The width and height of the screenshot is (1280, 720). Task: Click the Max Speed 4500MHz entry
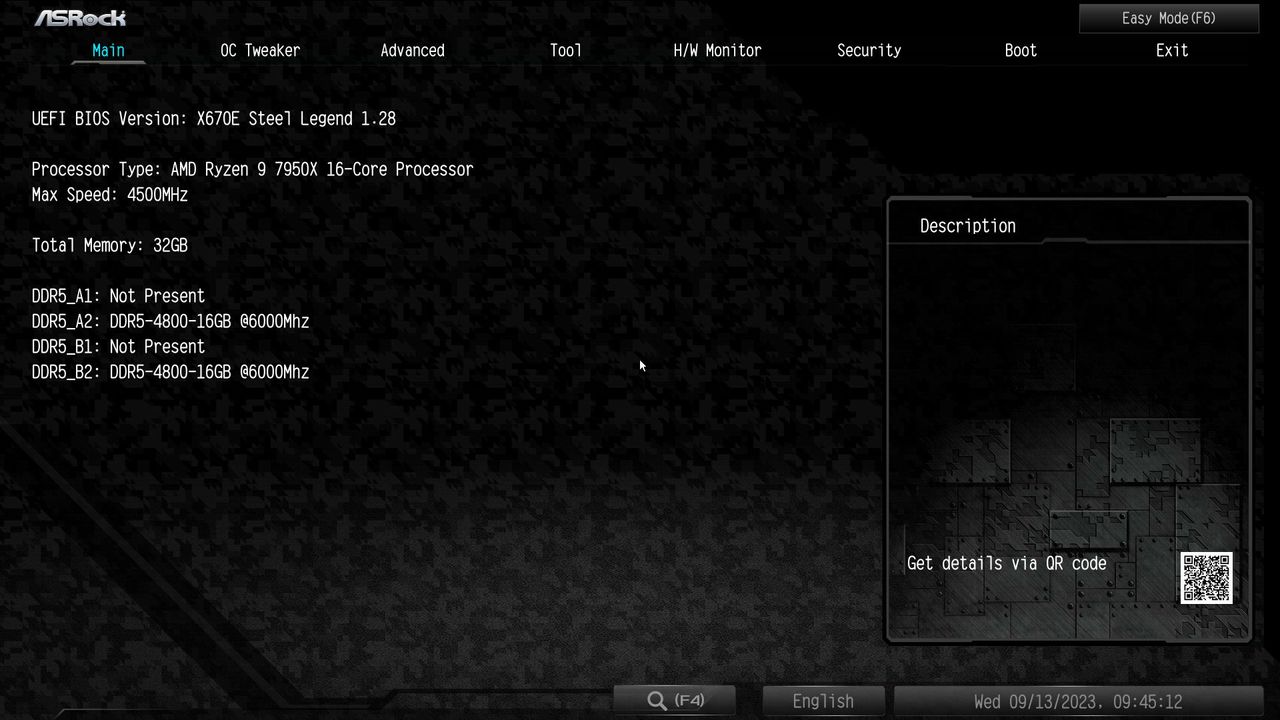110,194
